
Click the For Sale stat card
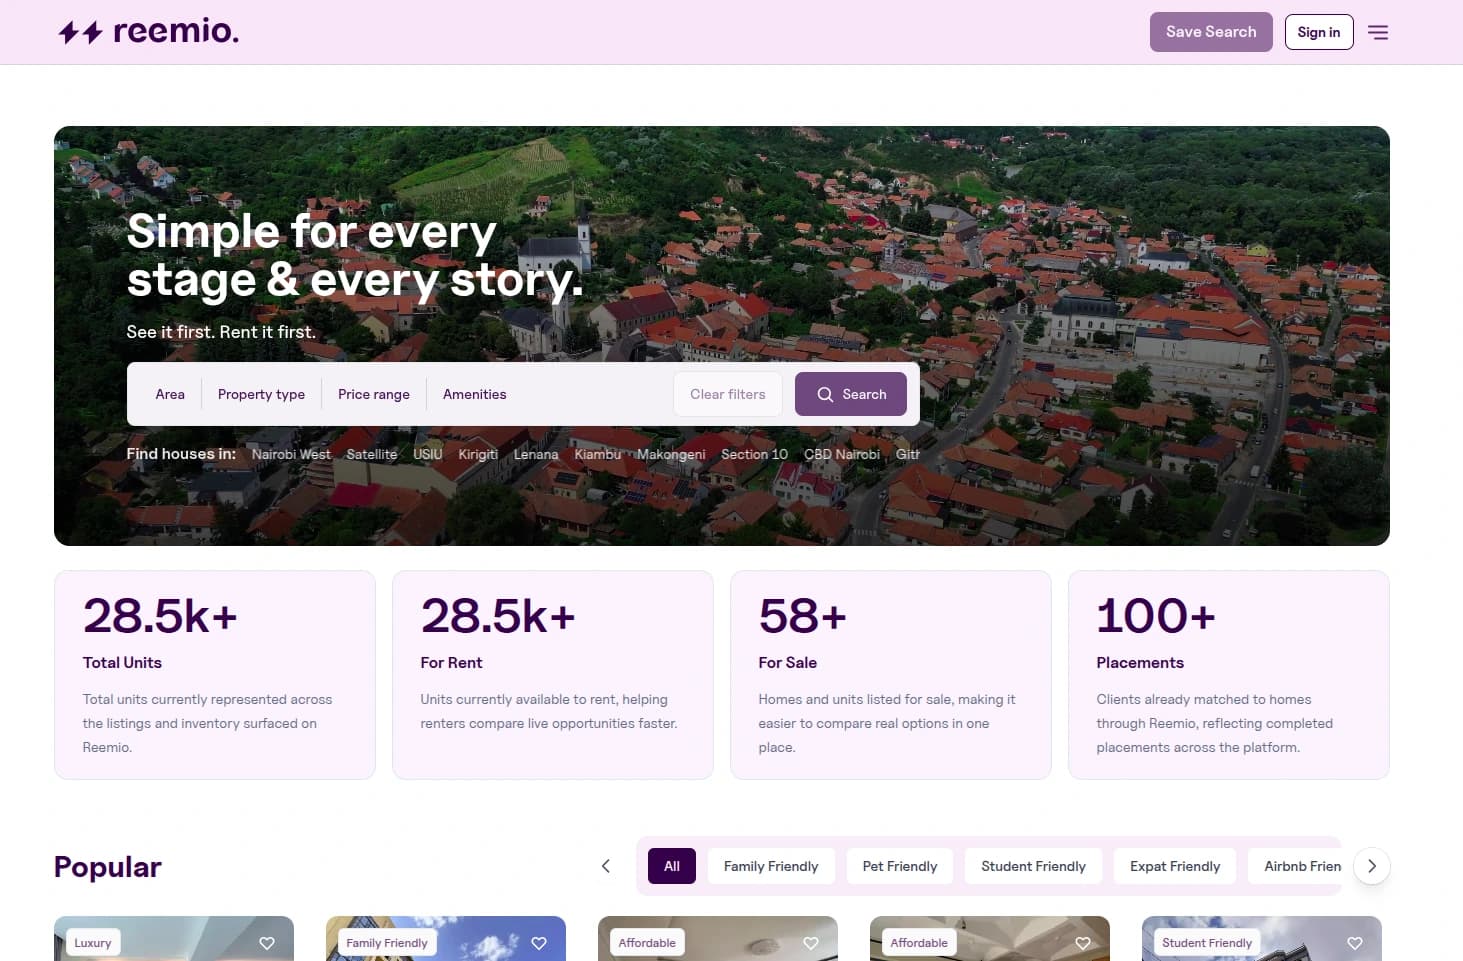point(891,675)
